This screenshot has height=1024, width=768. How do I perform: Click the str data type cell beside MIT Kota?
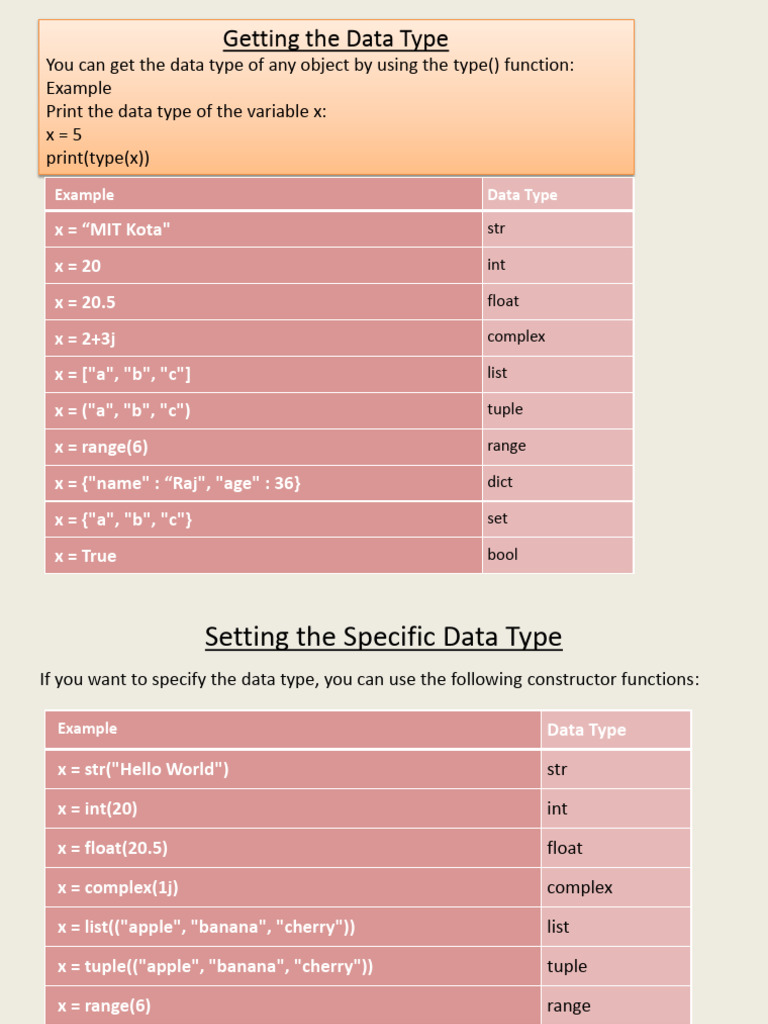[558, 229]
